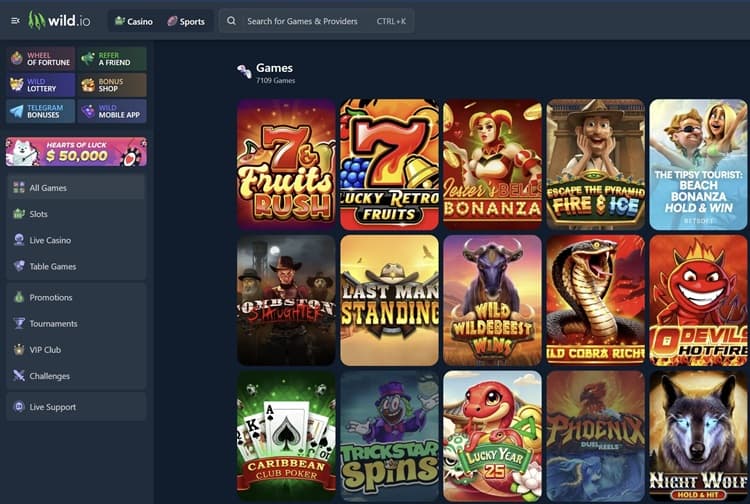The height and width of the screenshot is (504, 750).
Task: Click the VIP Club crown icon
Action: [19, 350]
